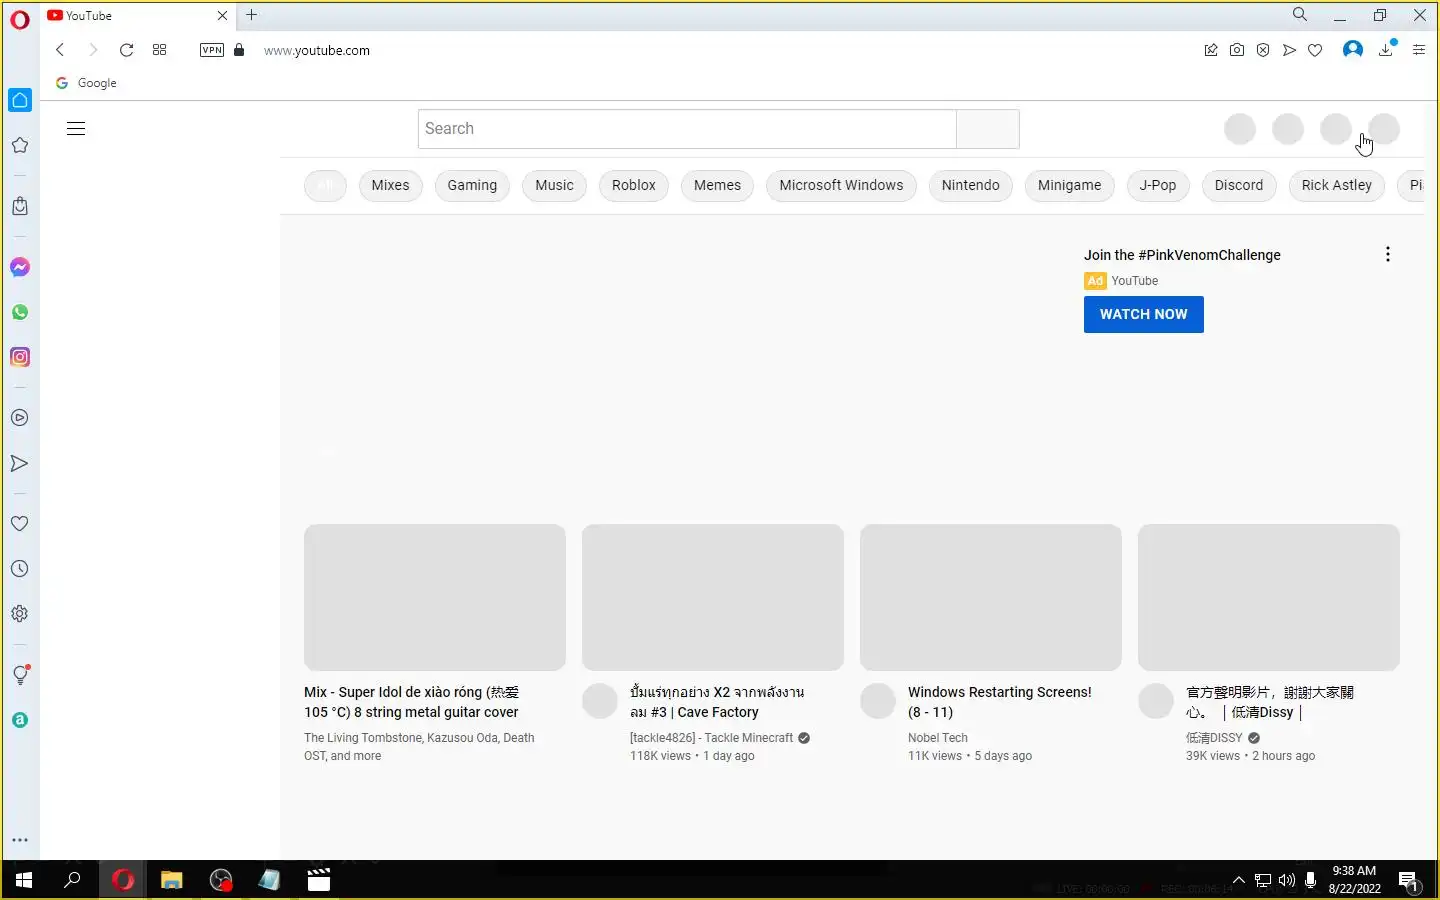Select the Minigame filter chip
Image resolution: width=1440 pixels, height=900 pixels.
tap(1069, 185)
